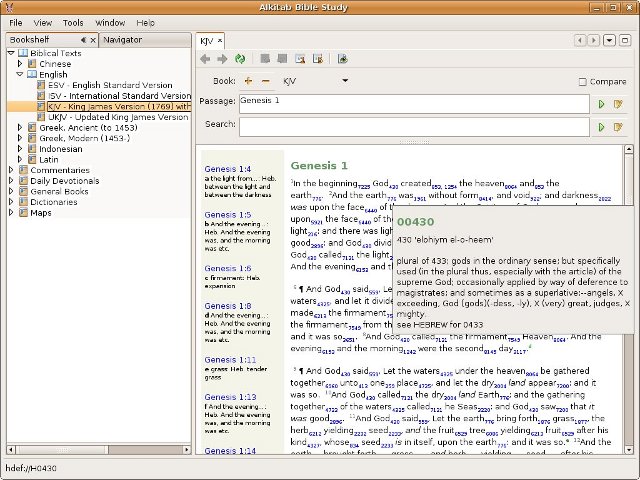Open the Window menu
Image resolution: width=640 pixels, height=480 pixels.
(x=110, y=23)
